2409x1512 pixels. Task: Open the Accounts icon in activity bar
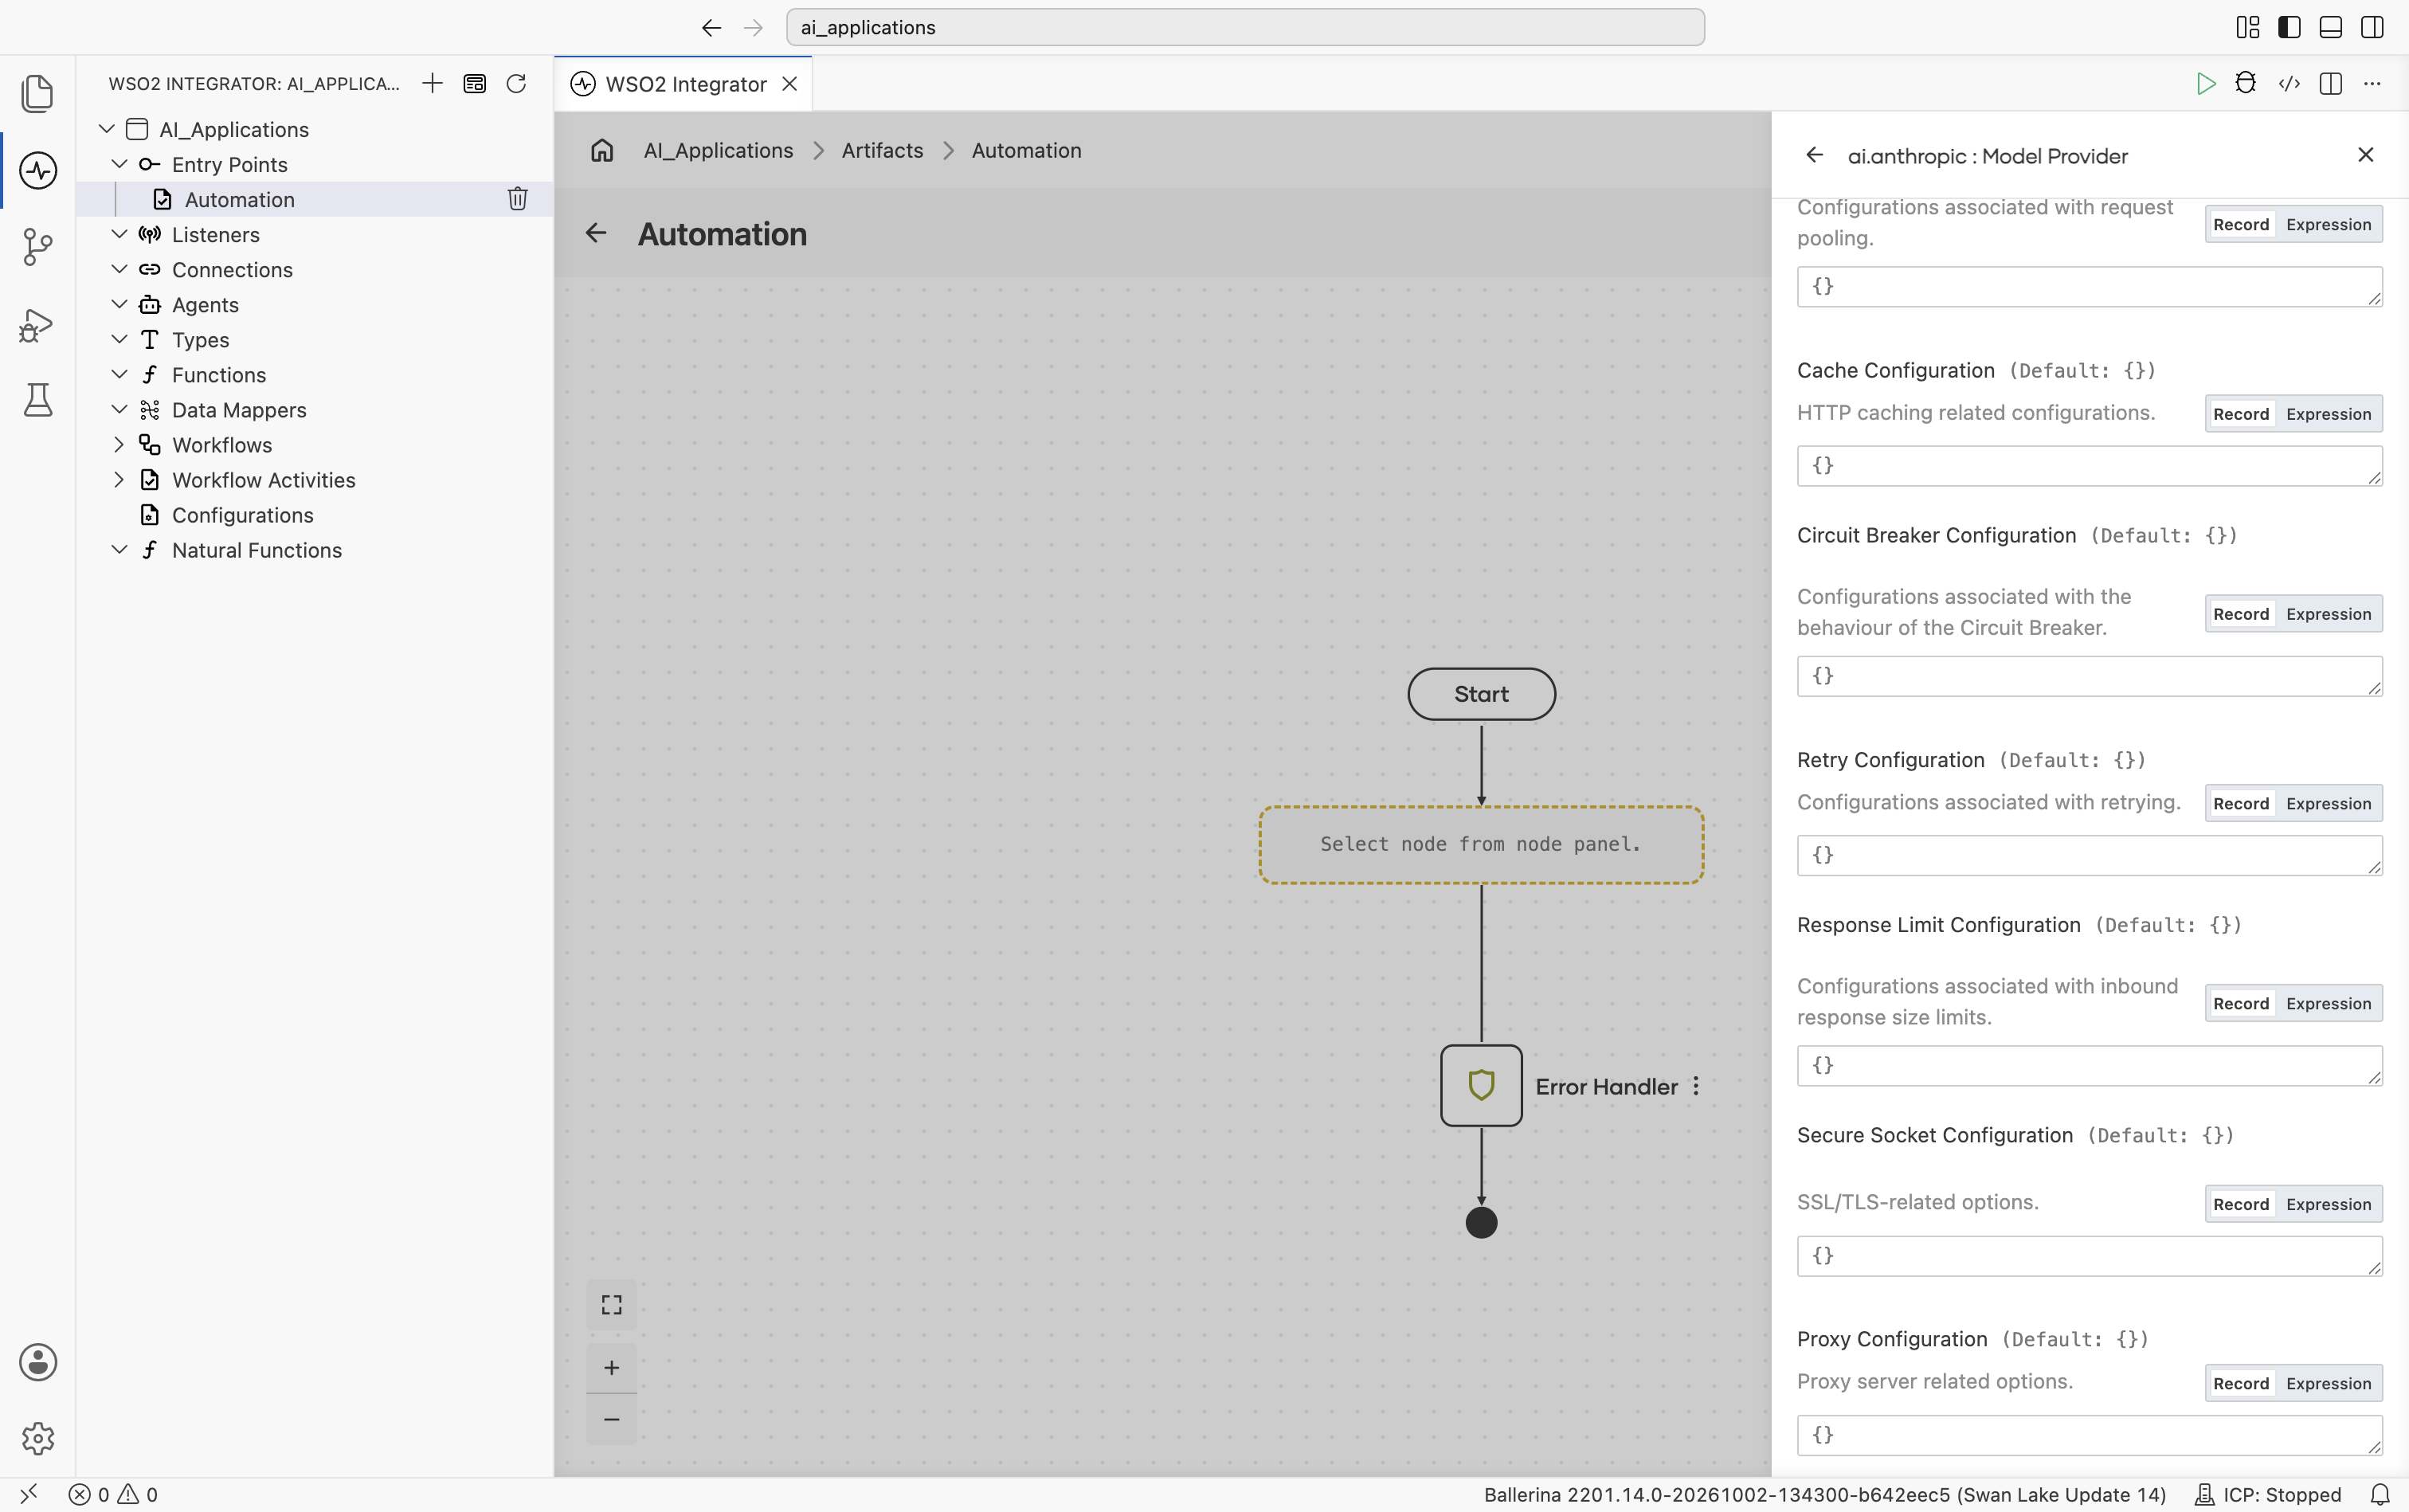click(38, 1362)
